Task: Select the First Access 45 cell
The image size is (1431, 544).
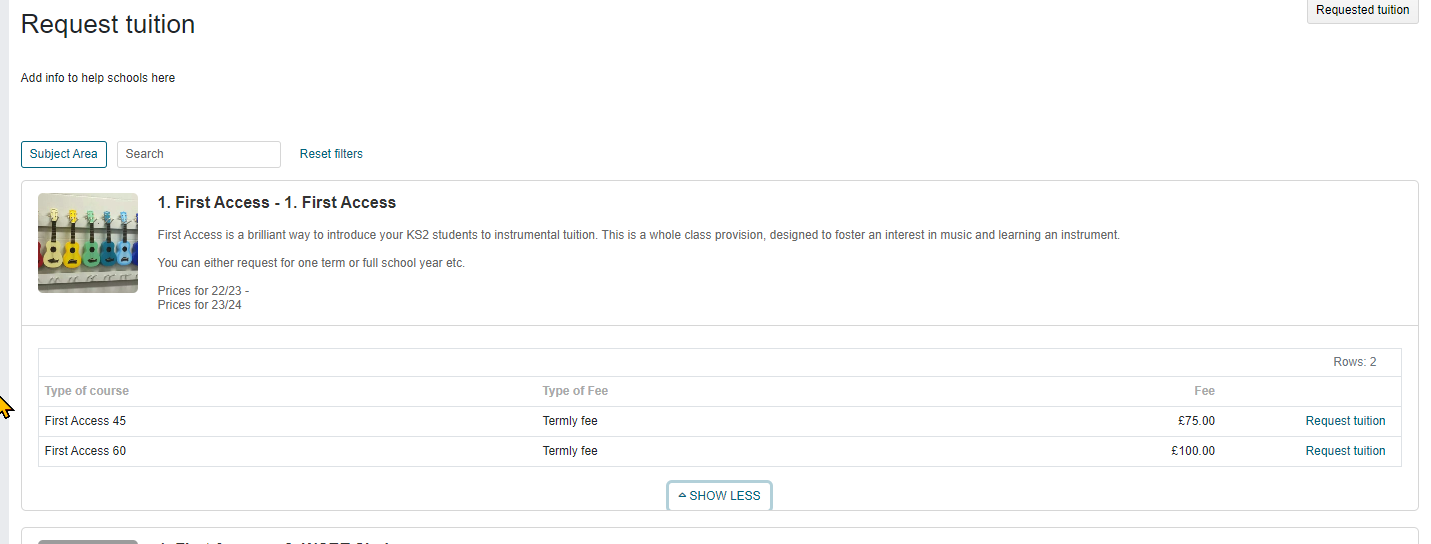Action: pyautogui.click(x=85, y=421)
